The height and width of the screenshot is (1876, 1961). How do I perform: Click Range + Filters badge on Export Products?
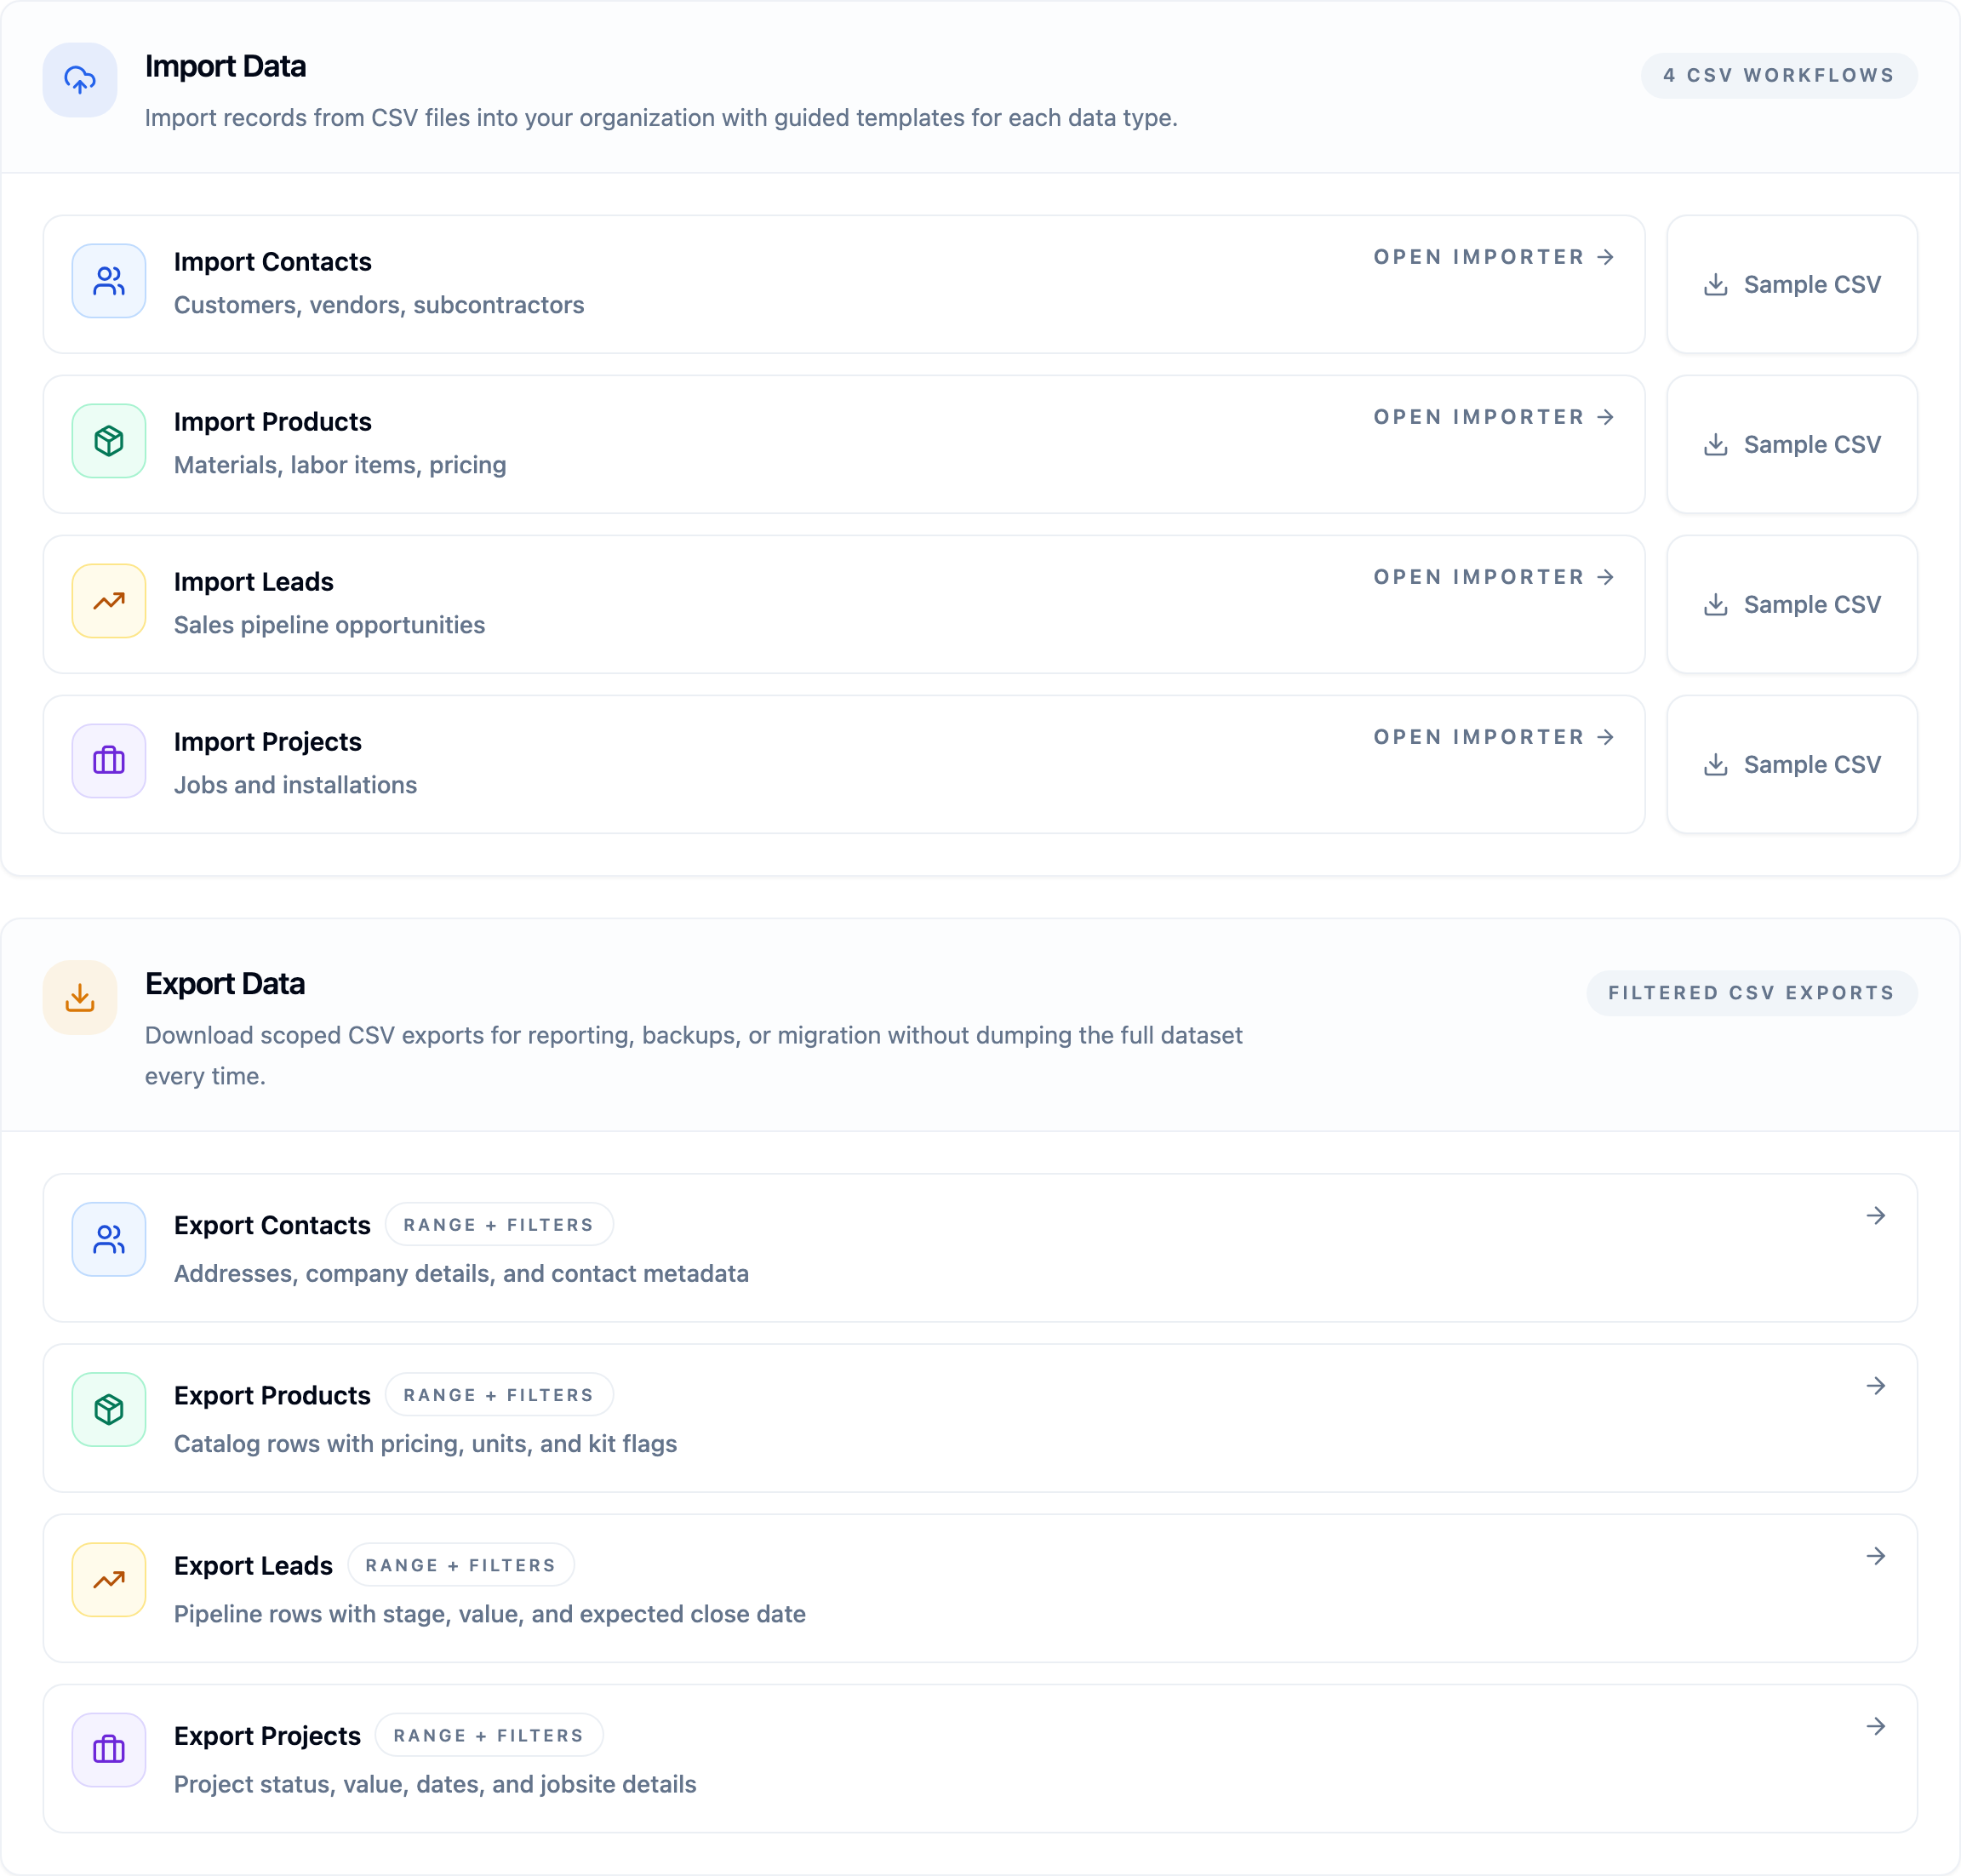499,1394
